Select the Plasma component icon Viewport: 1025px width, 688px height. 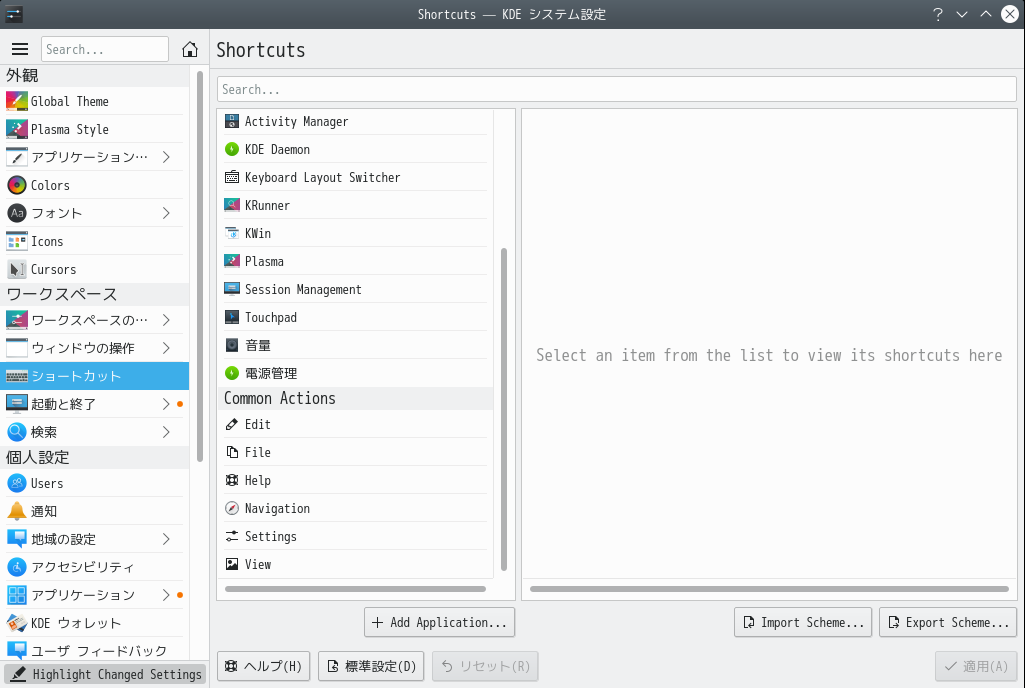[x=232, y=261]
